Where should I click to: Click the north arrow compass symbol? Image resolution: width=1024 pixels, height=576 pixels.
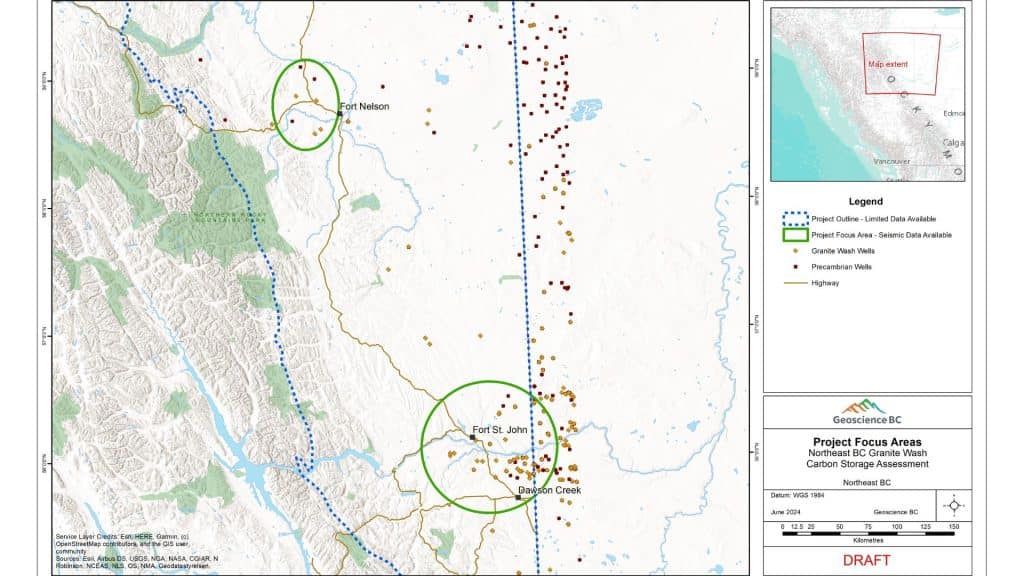(x=953, y=504)
